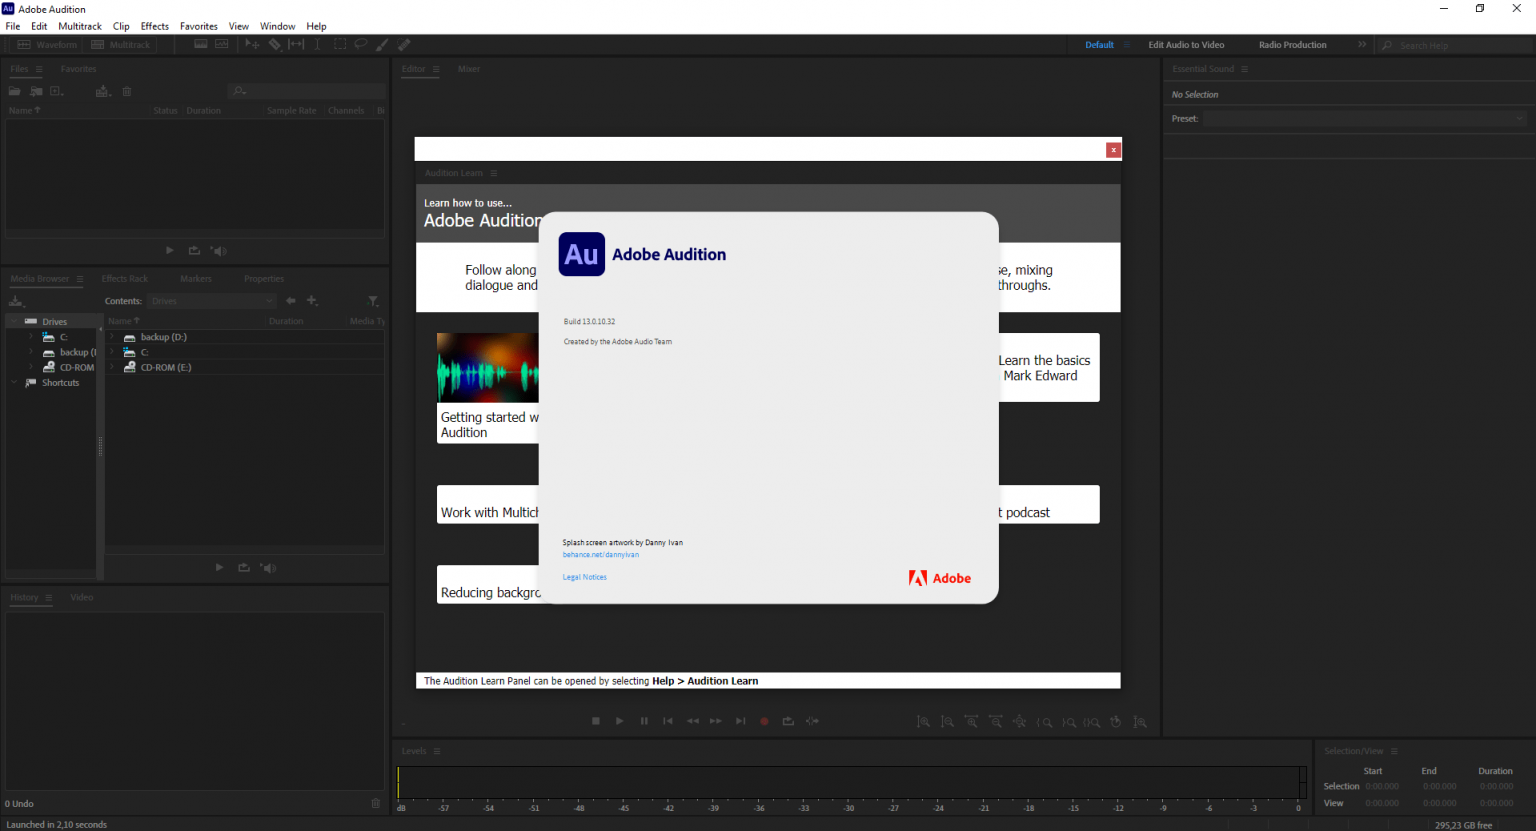Click the Files panel search field
Viewport: 1536px width, 831px height.
click(x=306, y=91)
